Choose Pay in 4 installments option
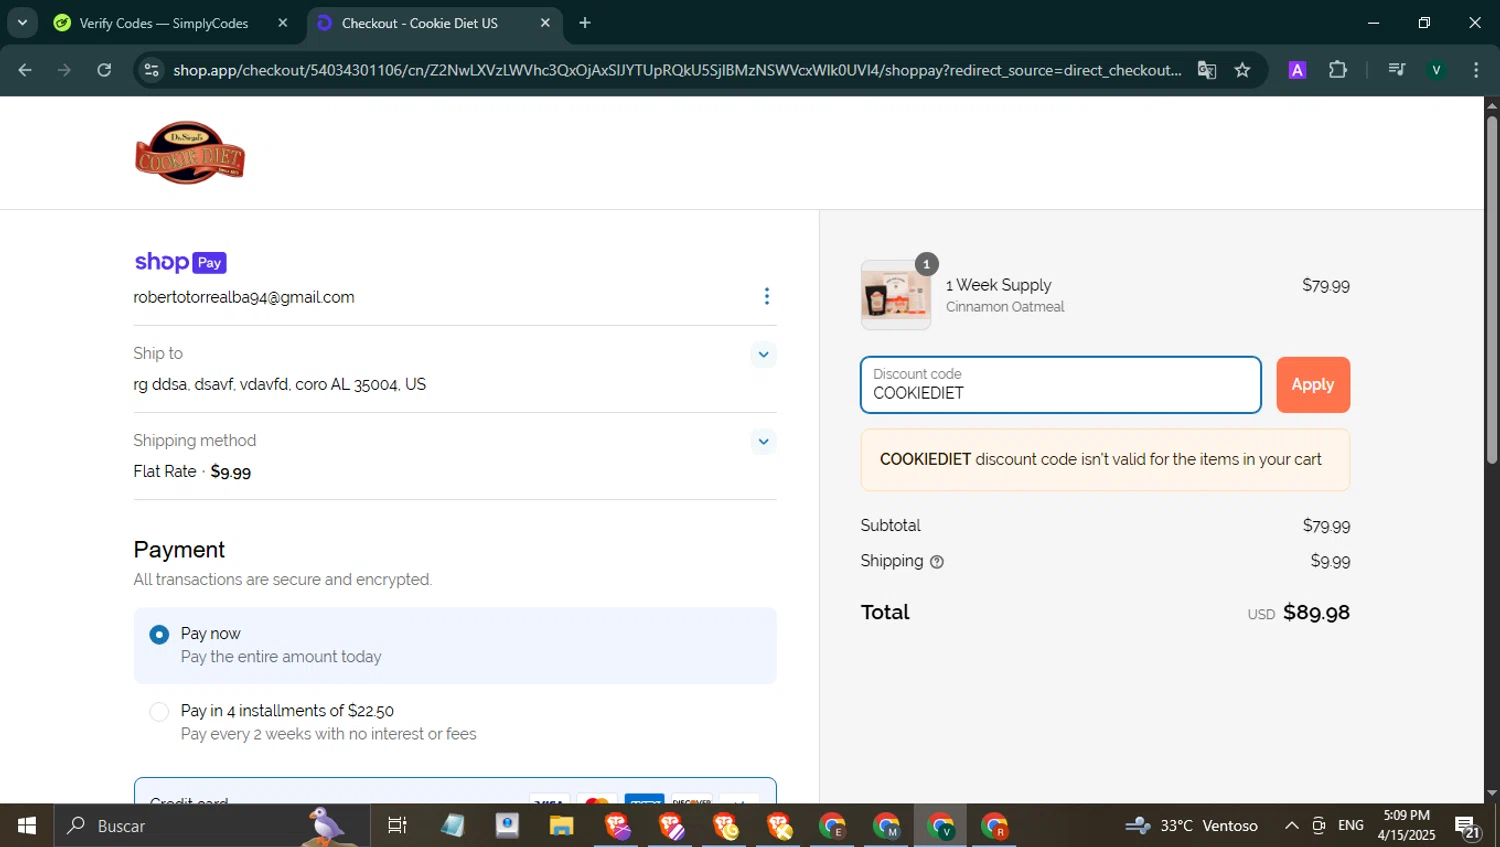The image size is (1500, 847). [159, 712]
